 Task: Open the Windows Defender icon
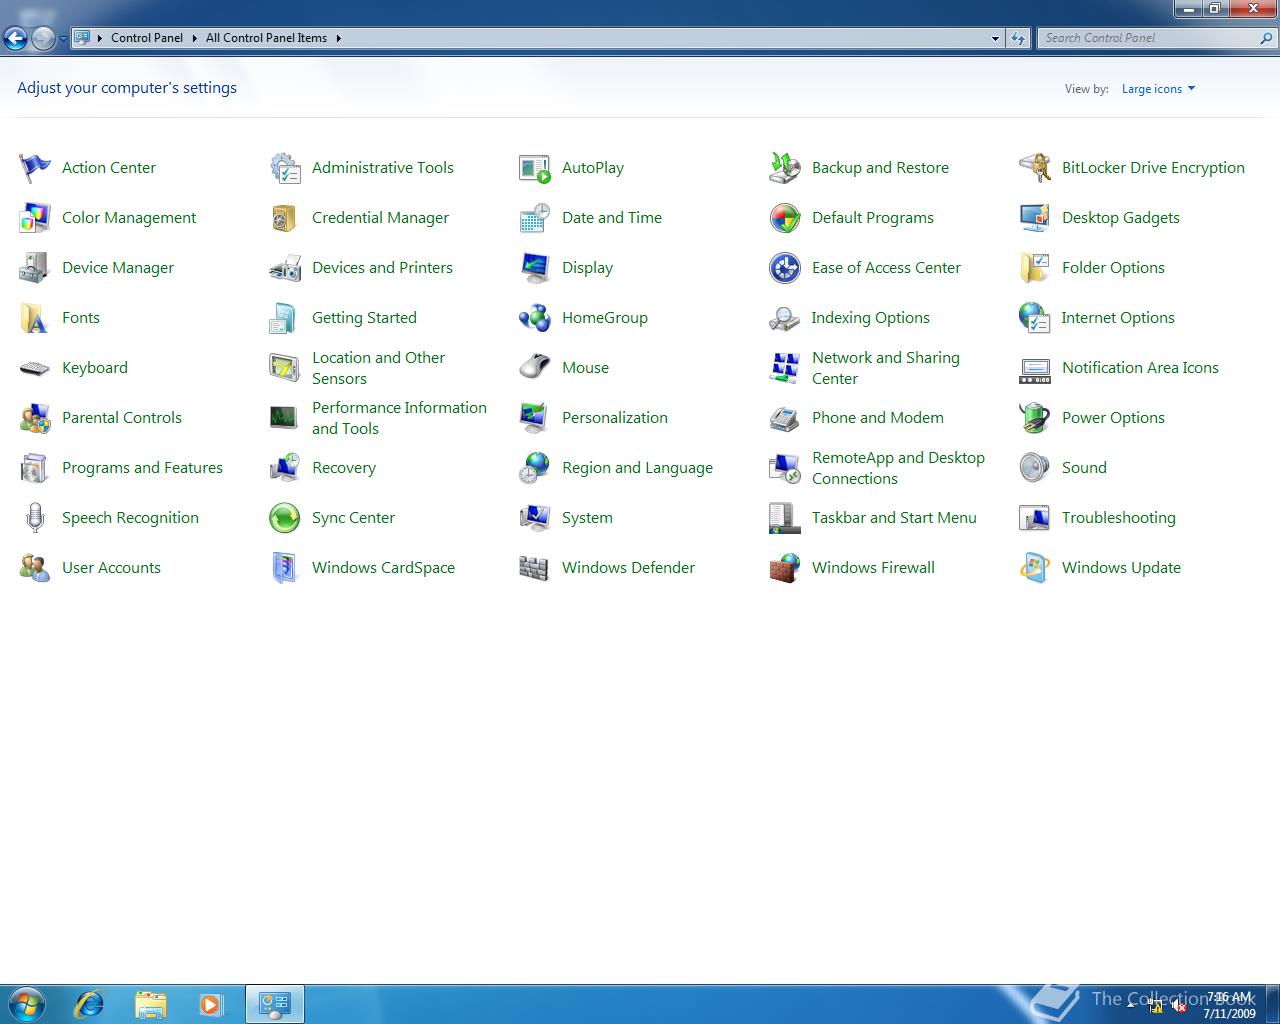click(535, 568)
